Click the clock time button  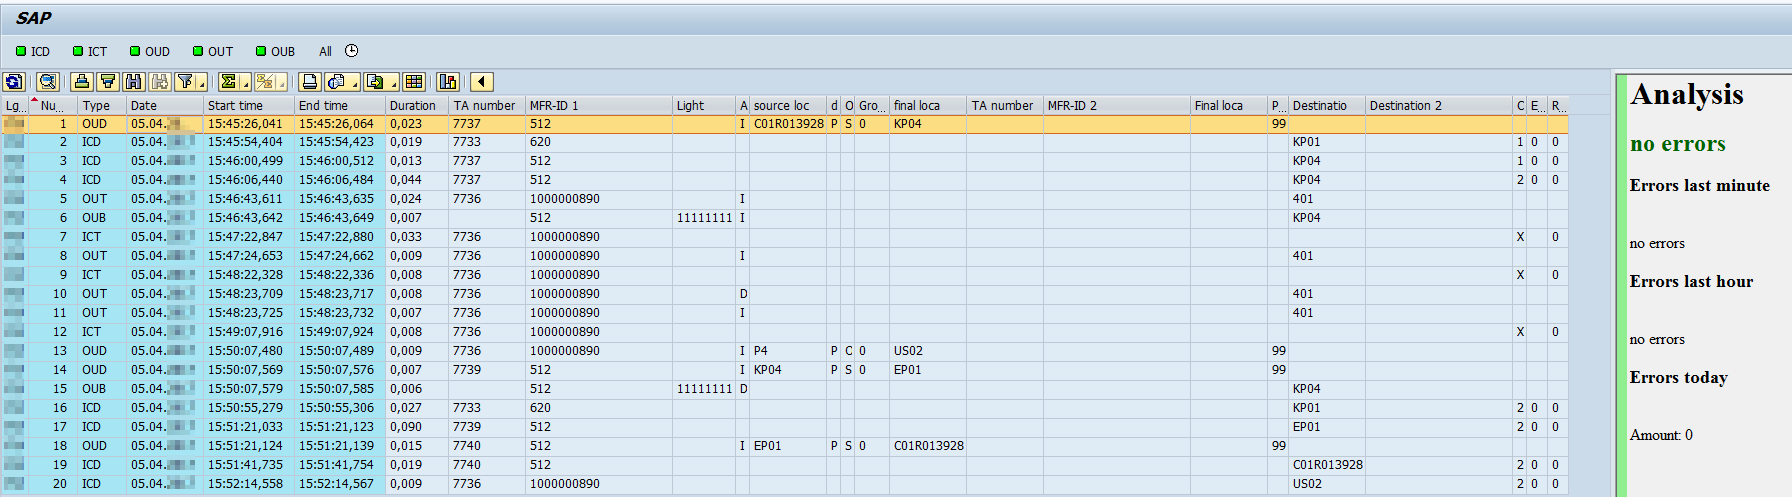[351, 51]
